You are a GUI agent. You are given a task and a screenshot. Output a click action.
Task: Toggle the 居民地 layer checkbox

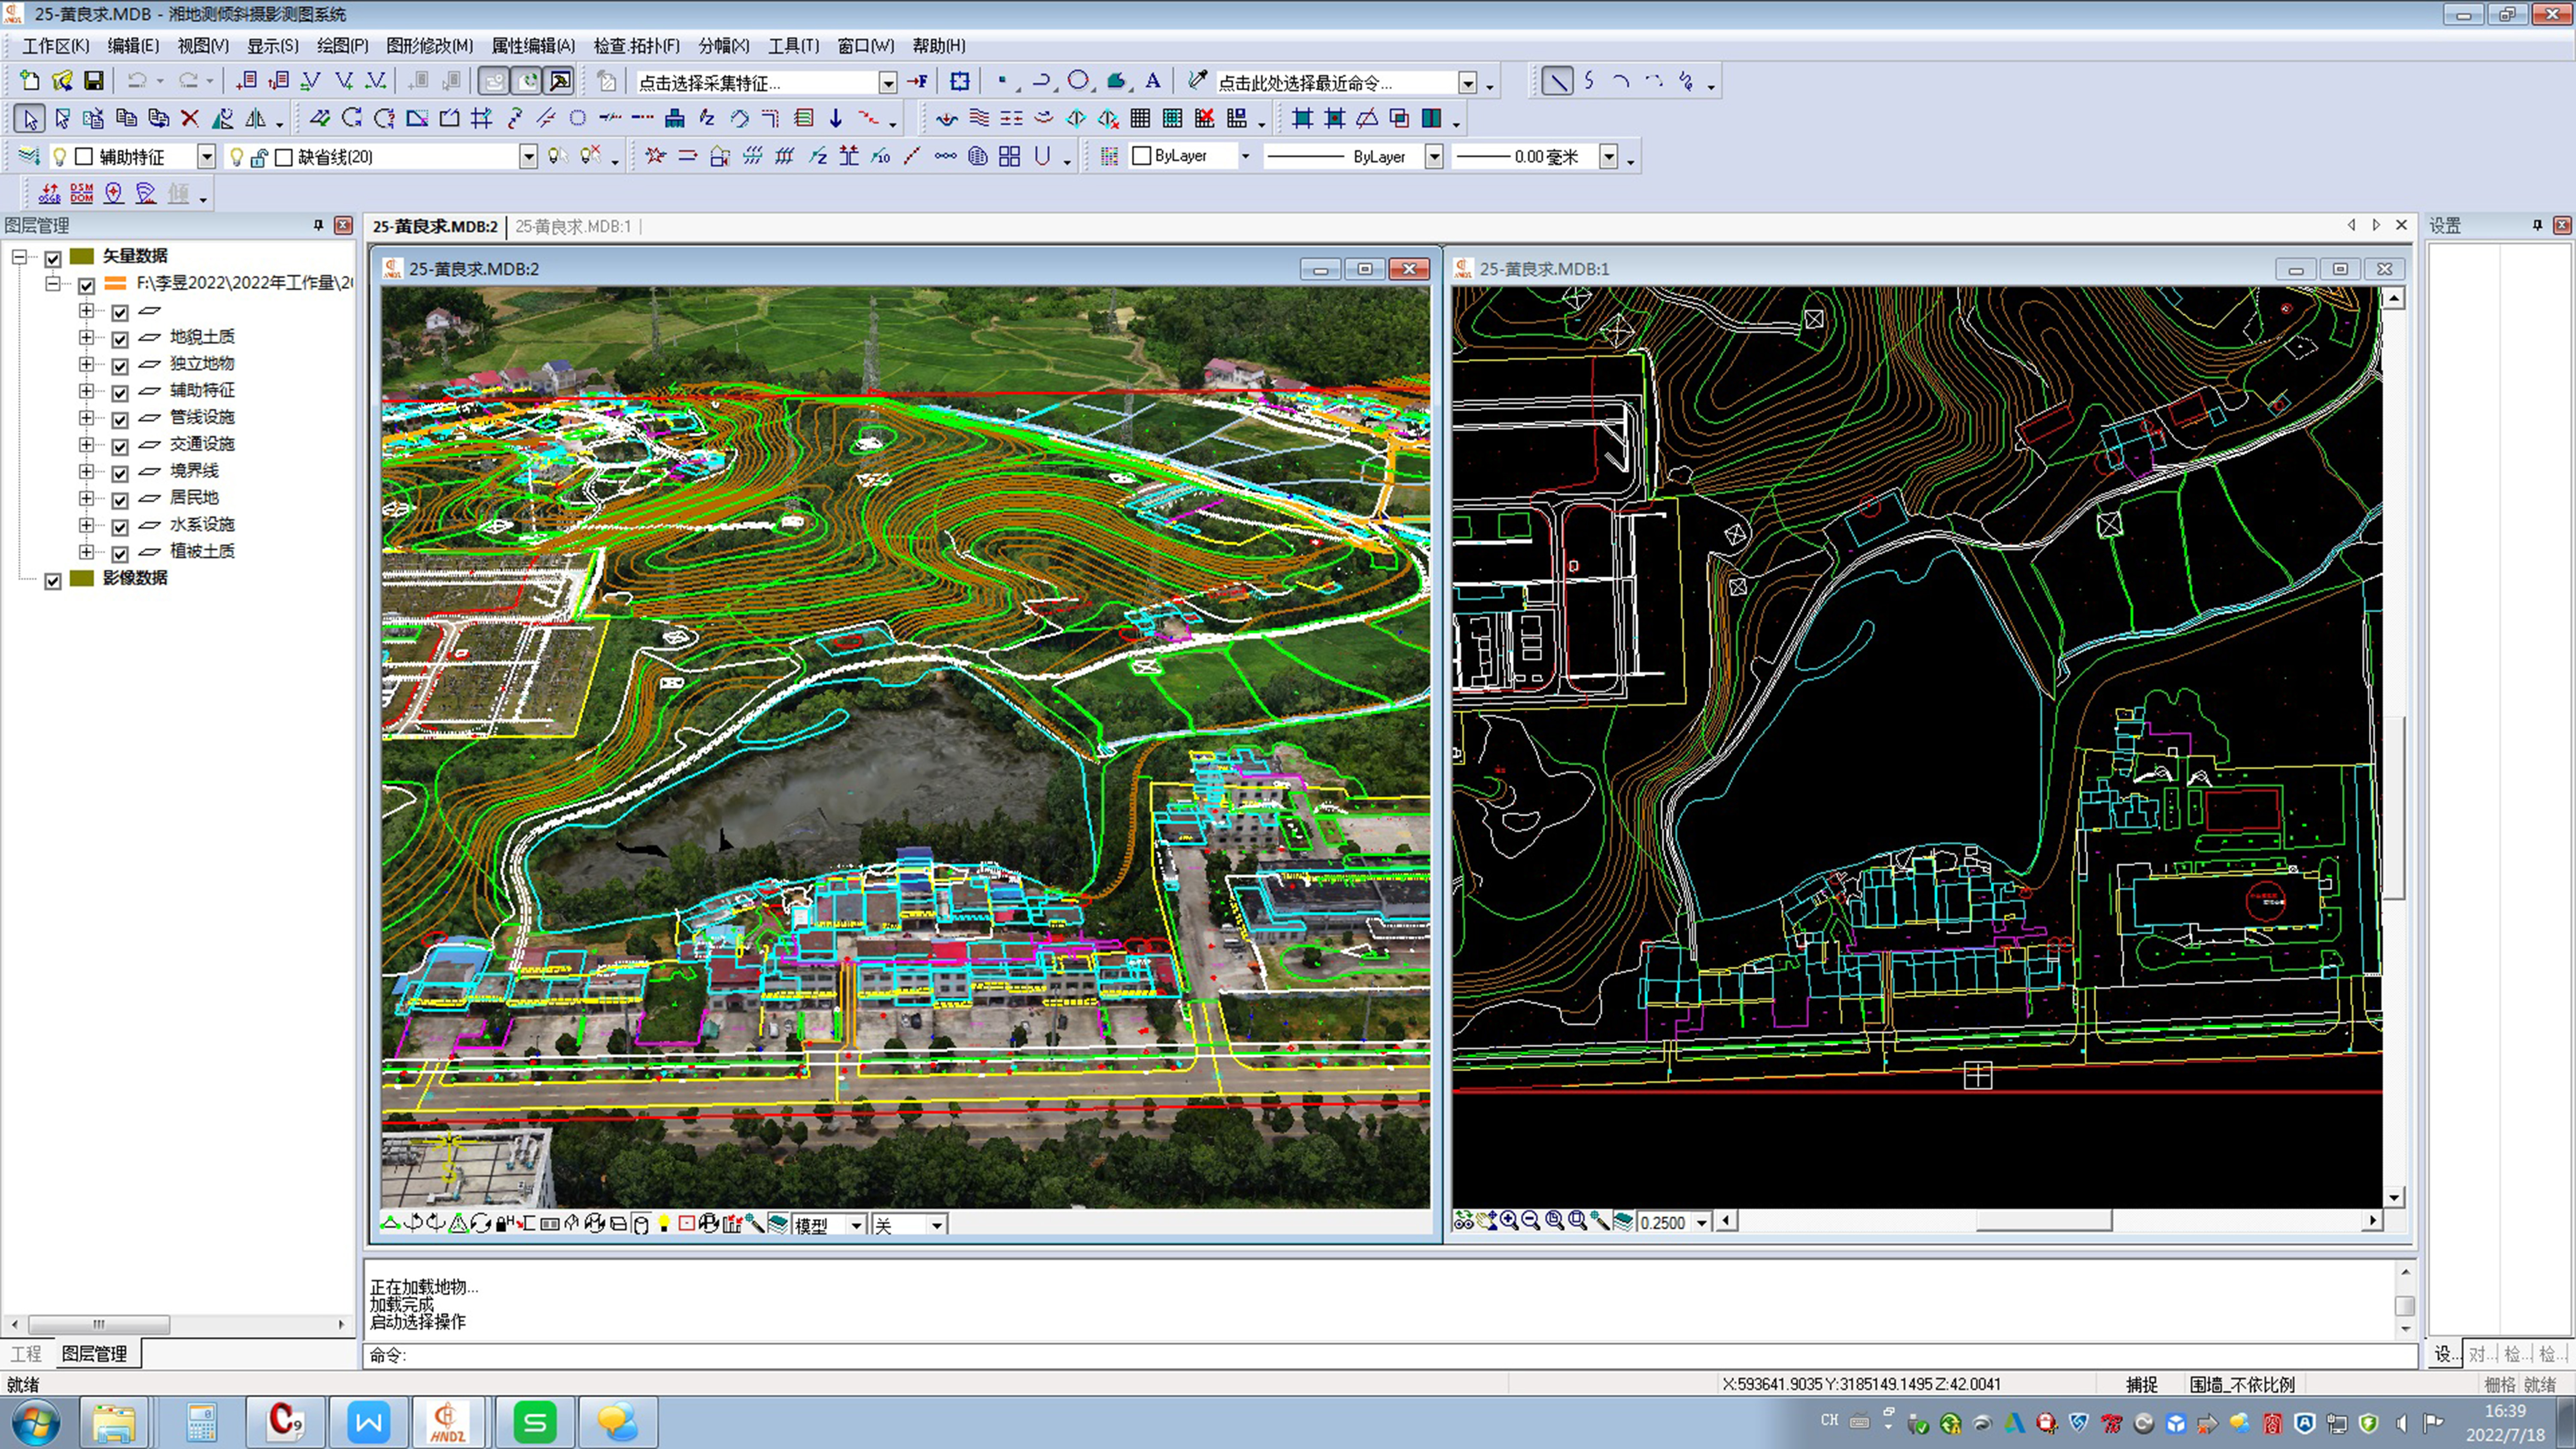(x=120, y=500)
